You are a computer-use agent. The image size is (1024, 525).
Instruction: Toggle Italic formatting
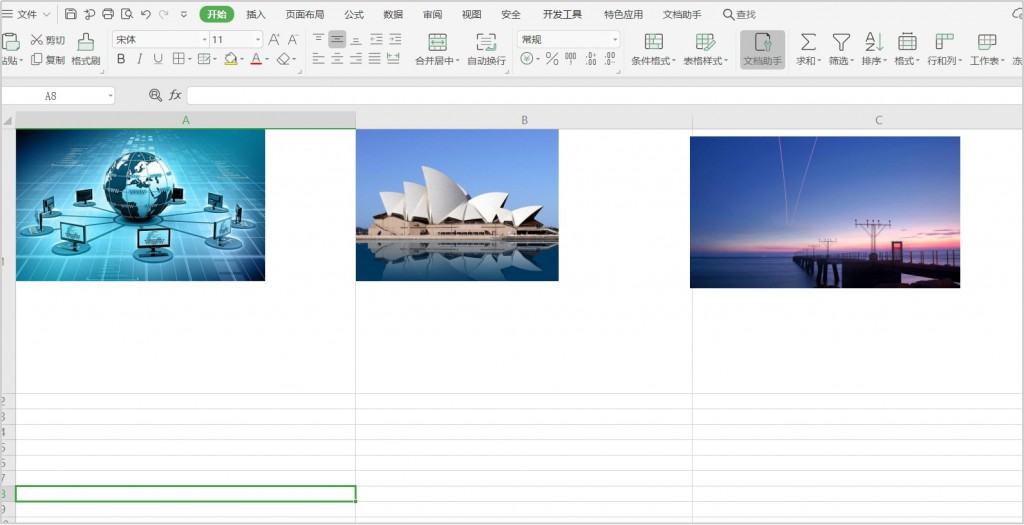pyautogui.click(x=139, y=59)
